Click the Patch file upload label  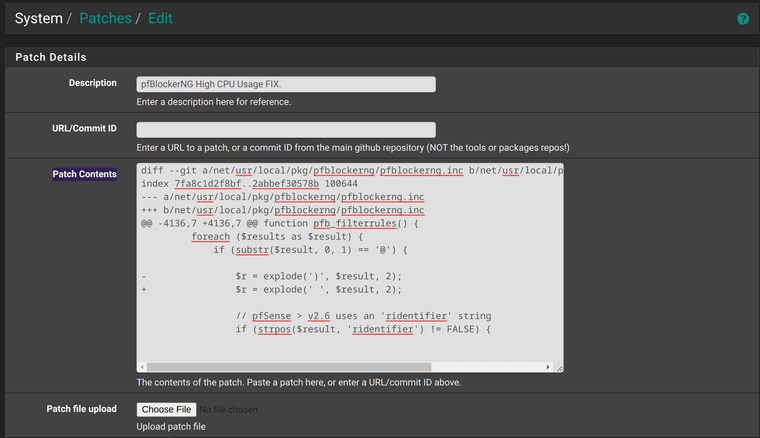[x=81, y=409]
